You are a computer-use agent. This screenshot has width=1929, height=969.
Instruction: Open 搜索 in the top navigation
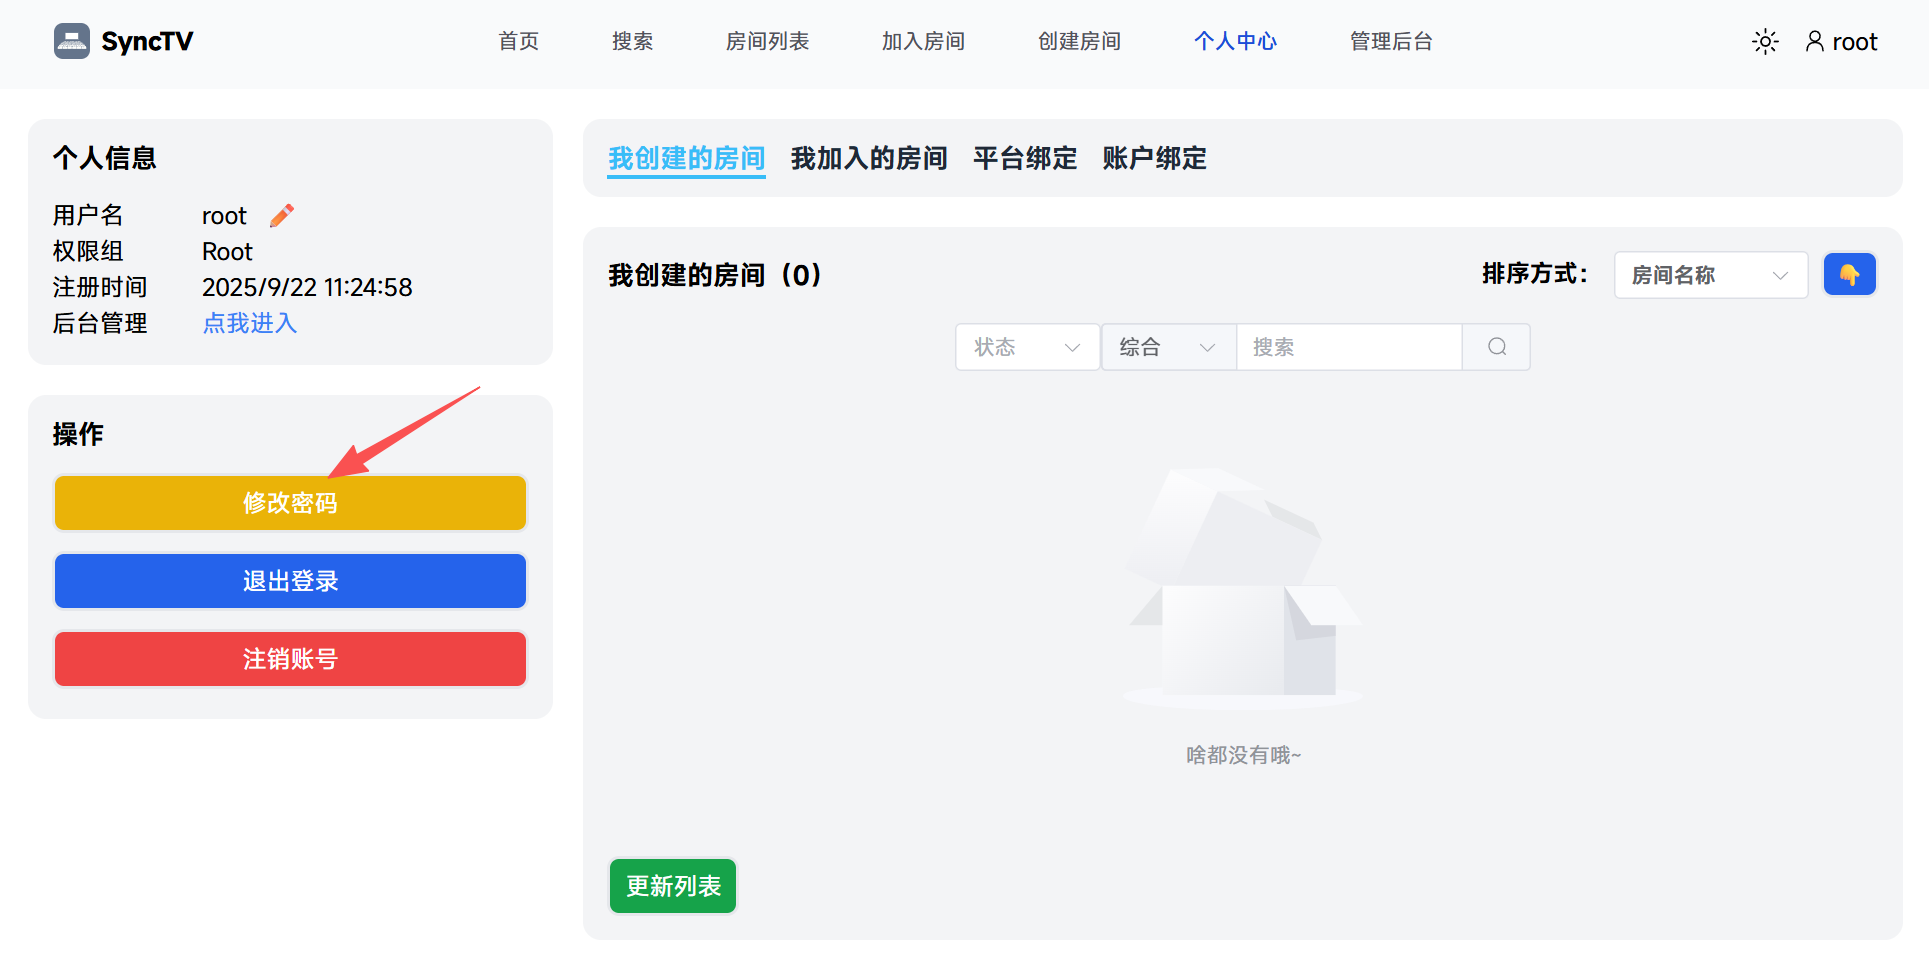(633, 41)
